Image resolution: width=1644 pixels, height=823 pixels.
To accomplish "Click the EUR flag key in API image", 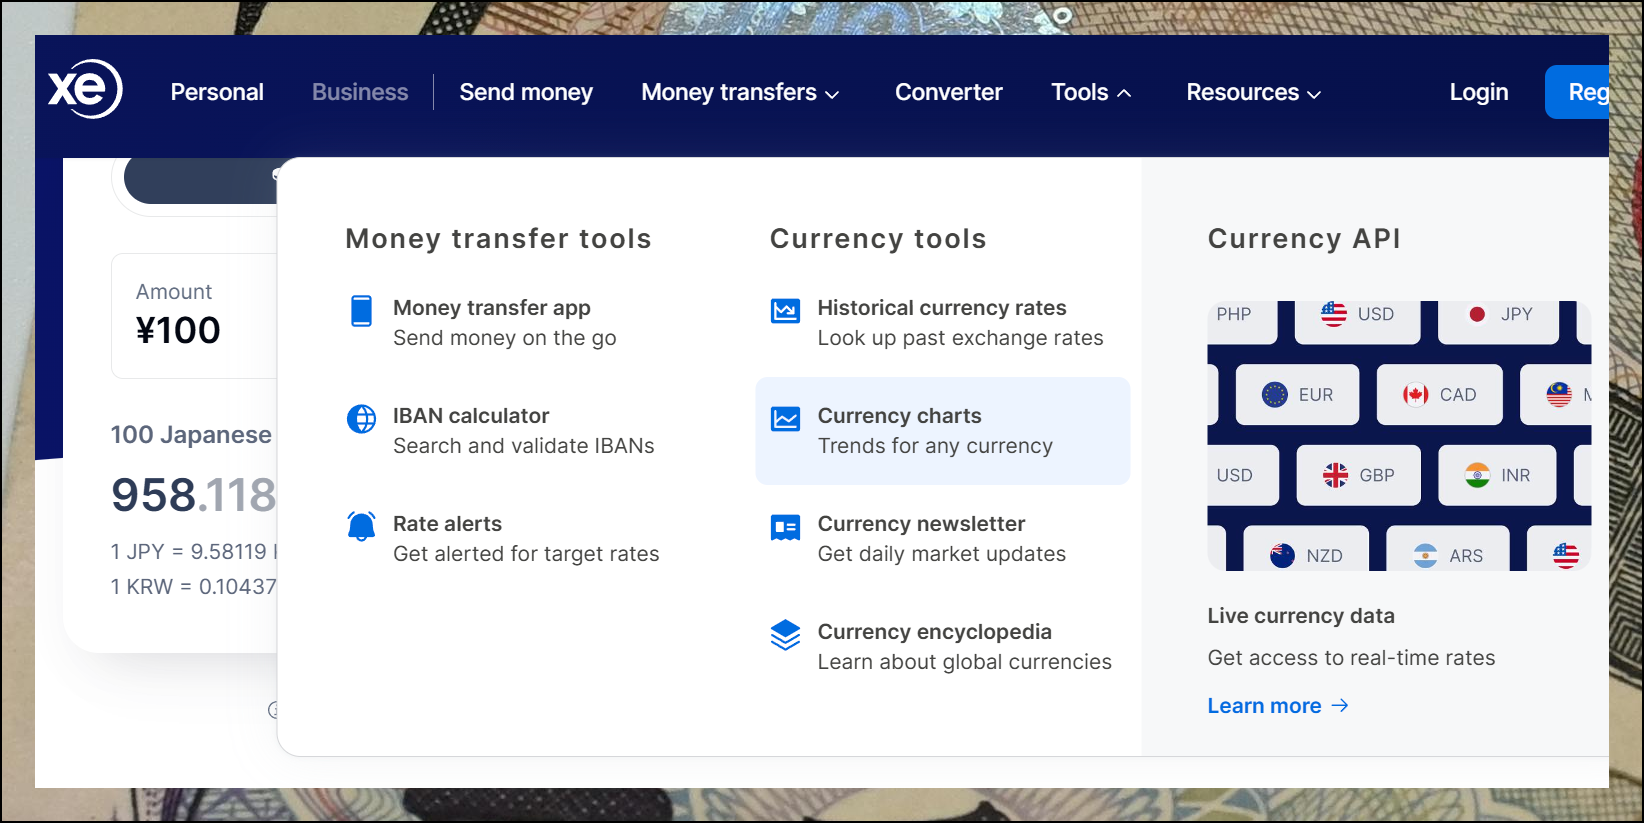I will pos(1298,395).
